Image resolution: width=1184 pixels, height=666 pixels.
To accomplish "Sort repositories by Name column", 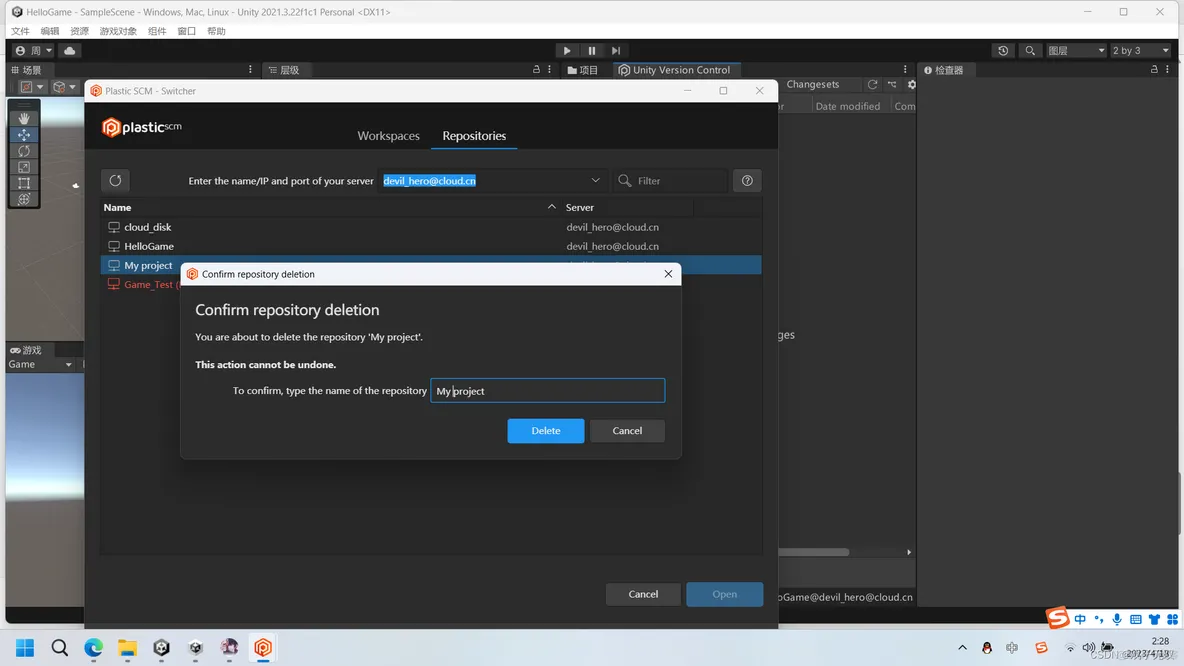I will point(329,207).
